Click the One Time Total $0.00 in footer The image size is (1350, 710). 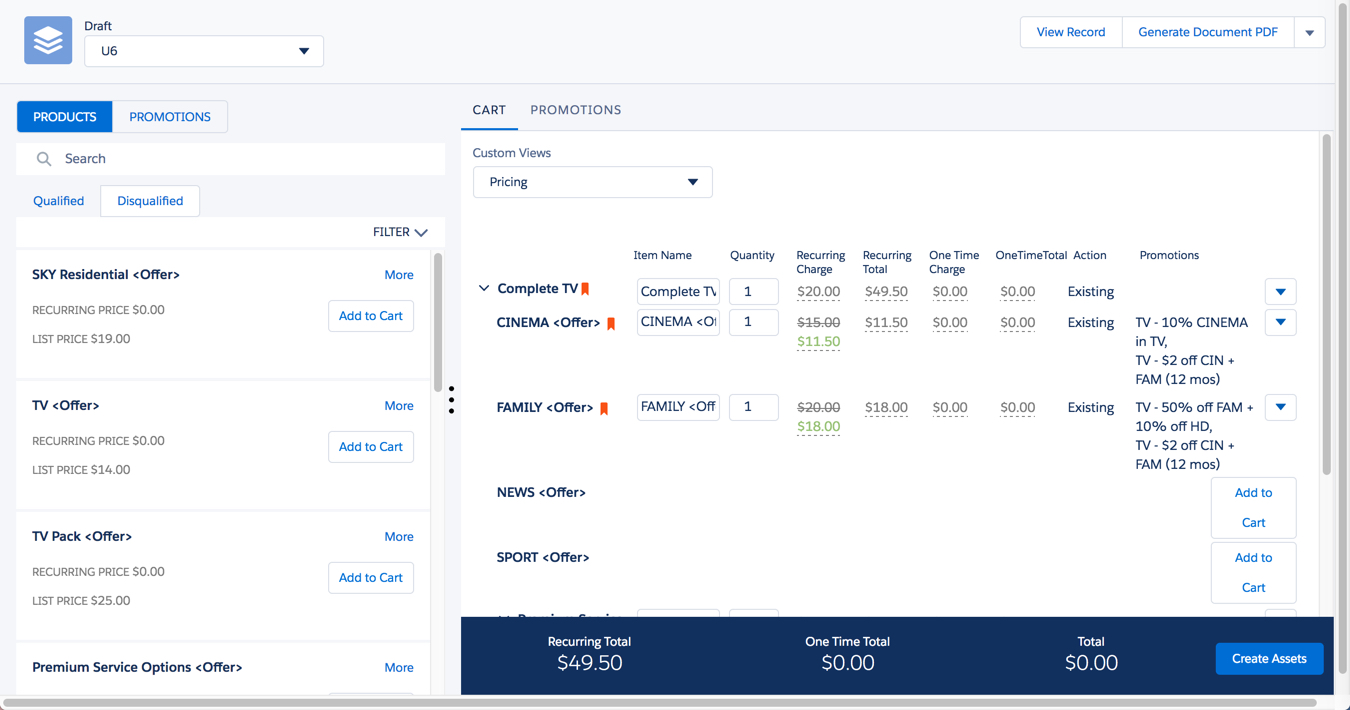(848, 663)
